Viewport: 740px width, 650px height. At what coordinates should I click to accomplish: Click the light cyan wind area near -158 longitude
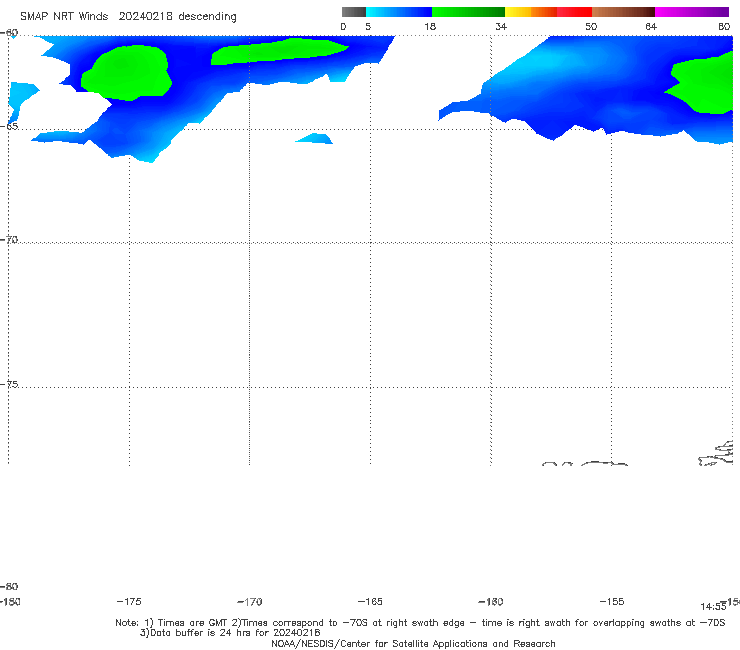[550, 61]
